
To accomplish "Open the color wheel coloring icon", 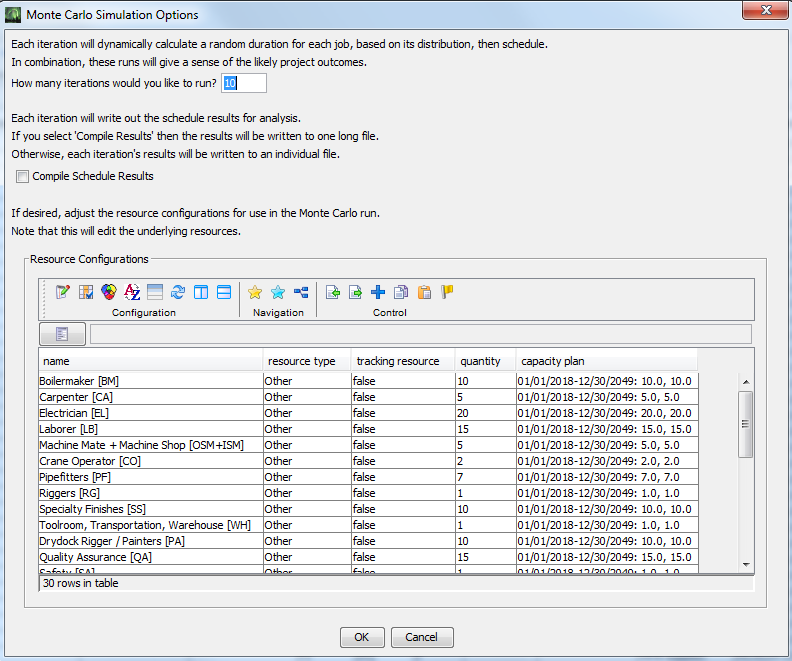I will (109, 292).
